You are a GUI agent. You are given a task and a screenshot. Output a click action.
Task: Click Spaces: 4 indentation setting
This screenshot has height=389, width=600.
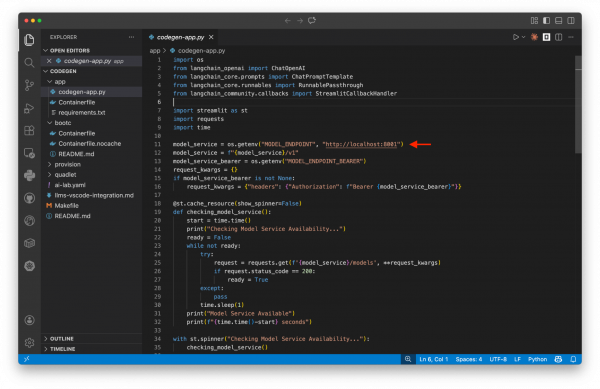469,359
